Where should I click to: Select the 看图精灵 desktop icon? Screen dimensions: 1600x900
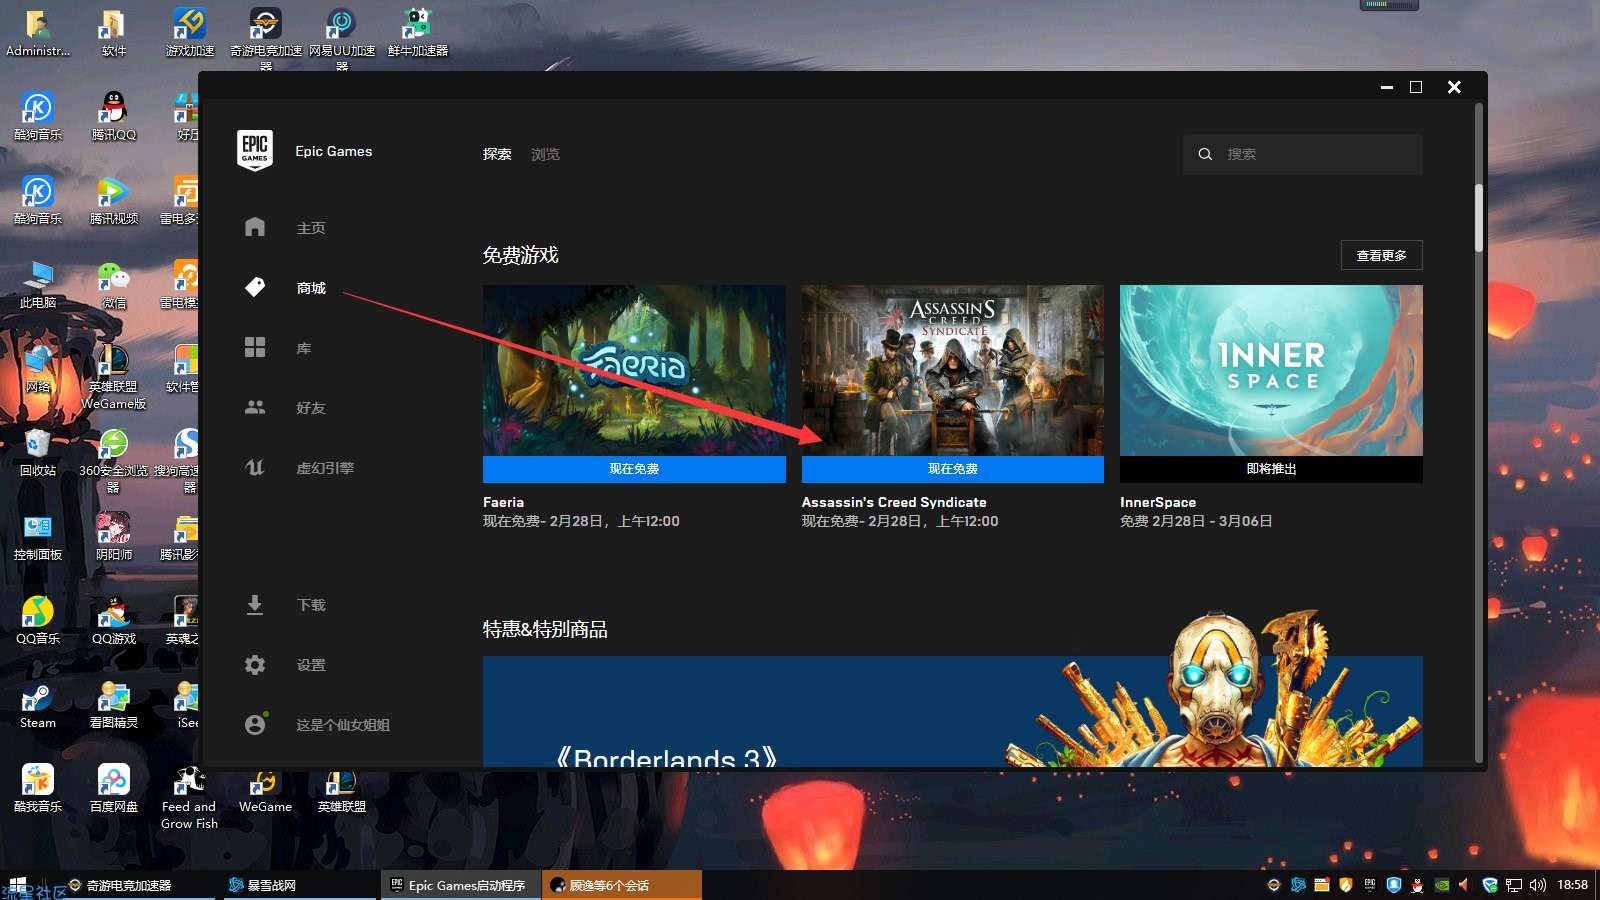[x=113, y=704]
